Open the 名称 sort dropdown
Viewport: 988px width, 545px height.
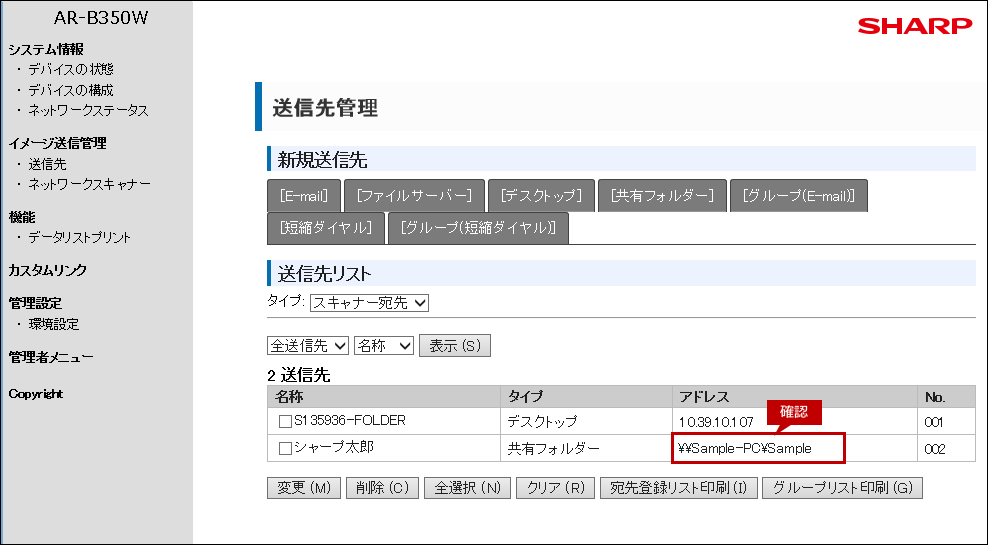pyautogui.click(x=384, y=346)
